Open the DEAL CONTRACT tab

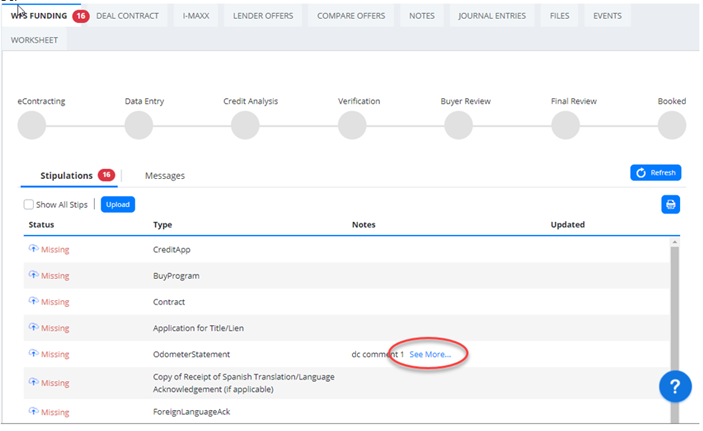coord(127,16)
